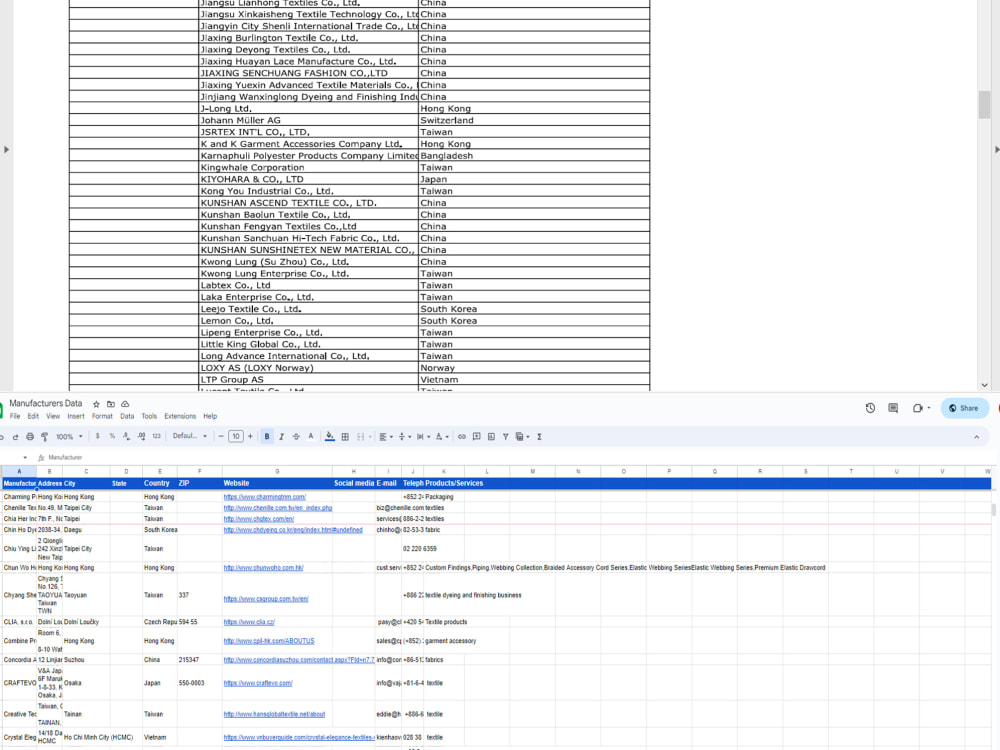The height and width of the screenshot is (750, 1000).
Task: Increase font size with plus
Action: click(x=250, y=437)
